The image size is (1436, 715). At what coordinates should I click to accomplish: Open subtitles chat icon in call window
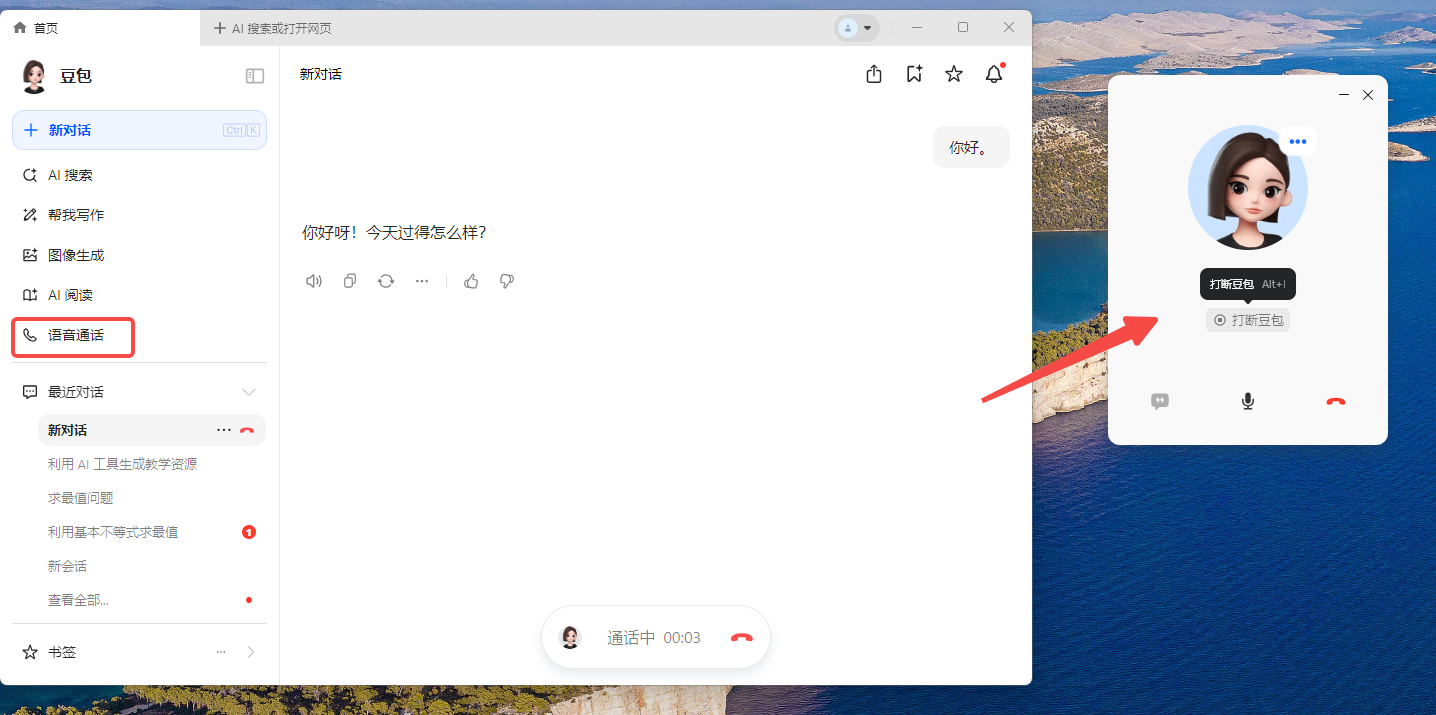[x=1160, y=401]
